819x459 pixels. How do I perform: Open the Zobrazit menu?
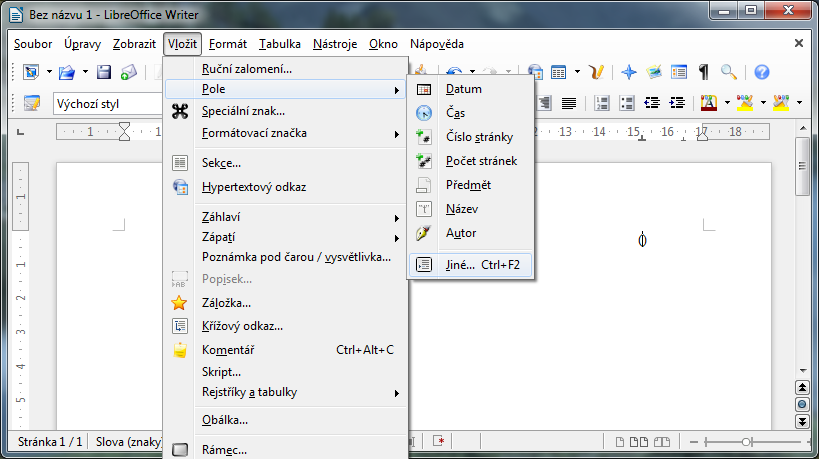click(x=134, y=44)
